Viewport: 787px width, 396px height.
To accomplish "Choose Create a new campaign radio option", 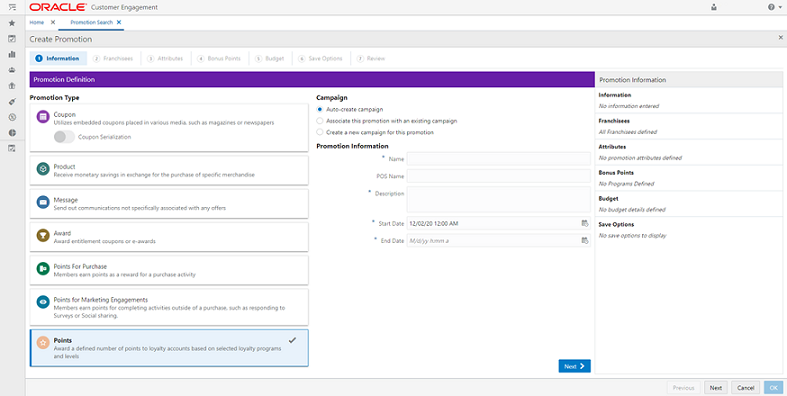I will tap(320, 133).
